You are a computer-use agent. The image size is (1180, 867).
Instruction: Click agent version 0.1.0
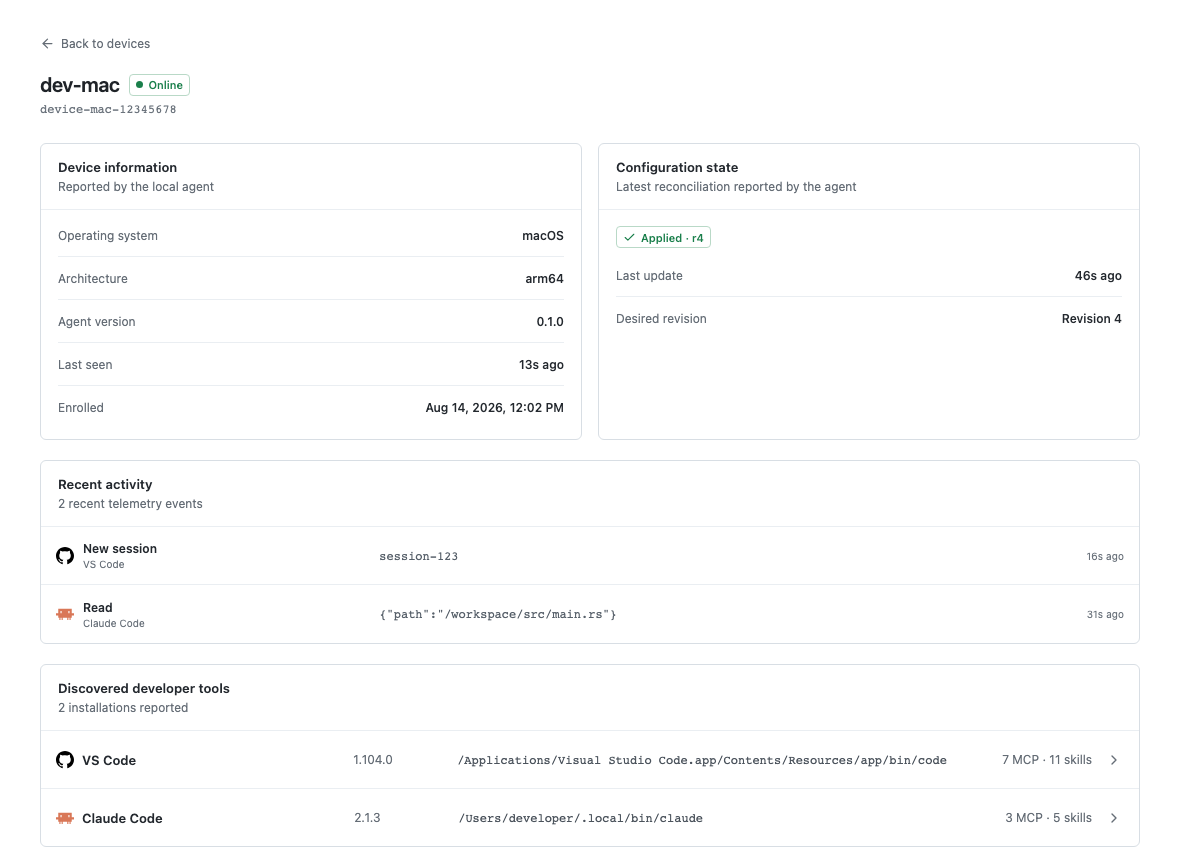click(x=550, y=321)
